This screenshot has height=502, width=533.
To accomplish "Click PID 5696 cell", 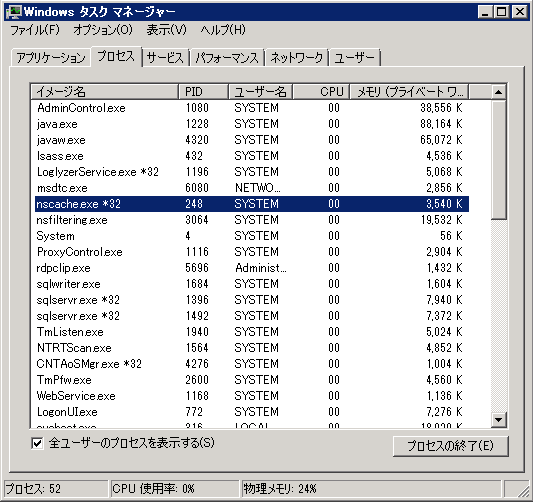I will tap(197, 268).
